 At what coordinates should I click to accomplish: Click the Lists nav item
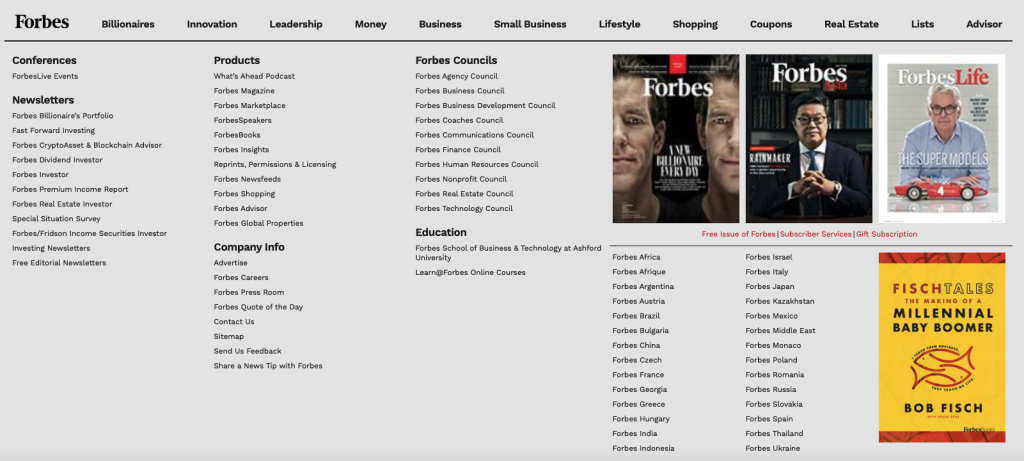point(922,24)
